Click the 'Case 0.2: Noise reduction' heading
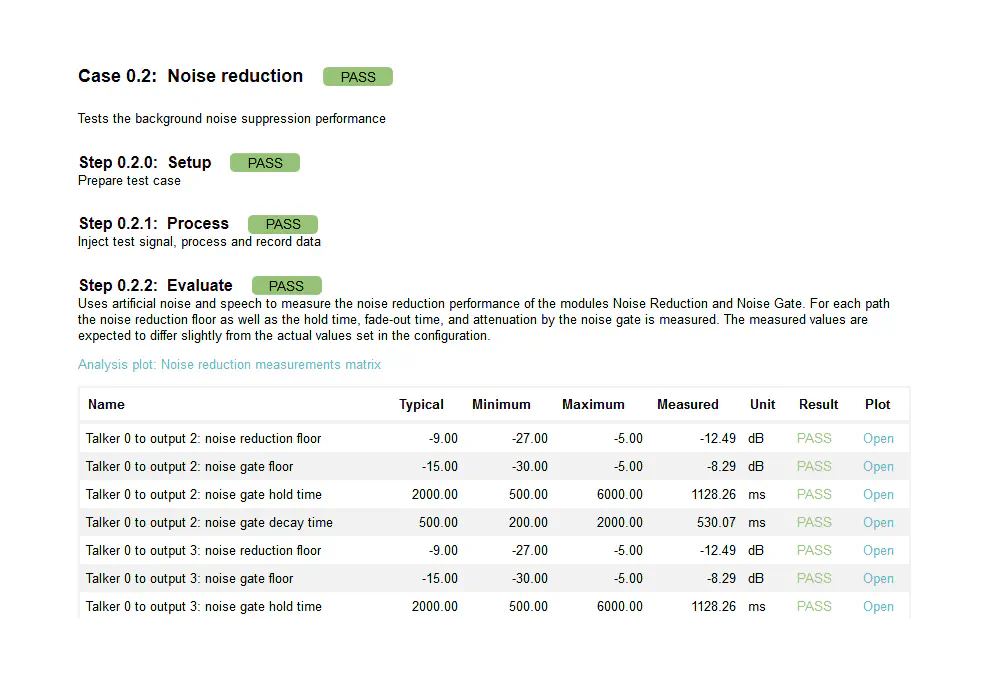Image resolution: width=1000 pixels, height=680 pixels. tap(191, 76)
